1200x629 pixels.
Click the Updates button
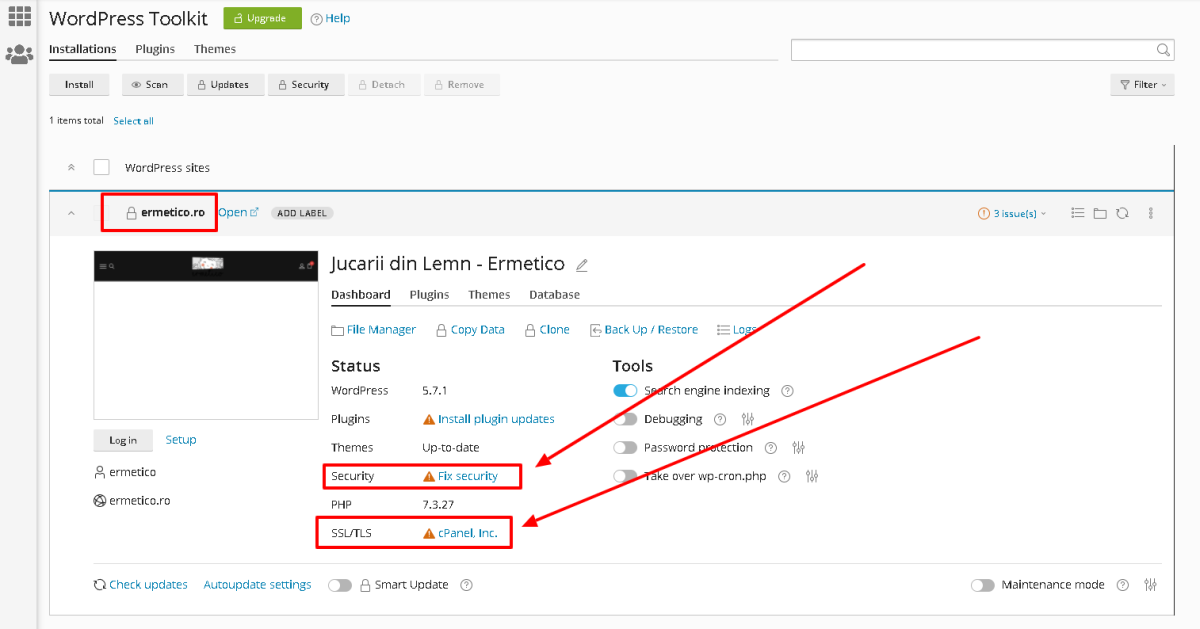pyautogui.click(x=225, y=85)
